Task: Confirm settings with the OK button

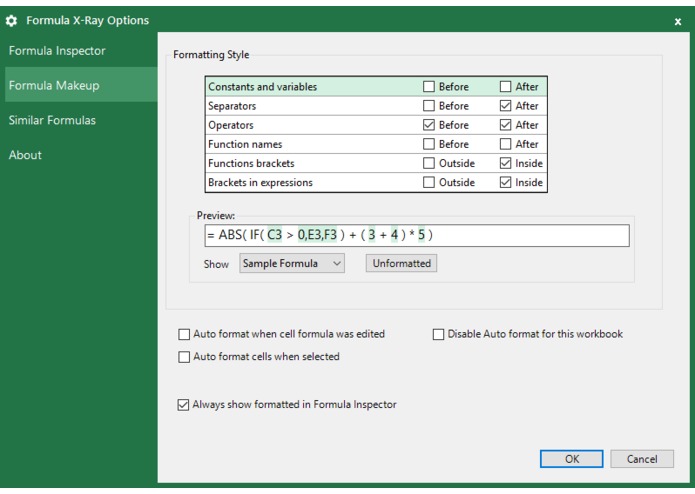Action: [571, 459]
